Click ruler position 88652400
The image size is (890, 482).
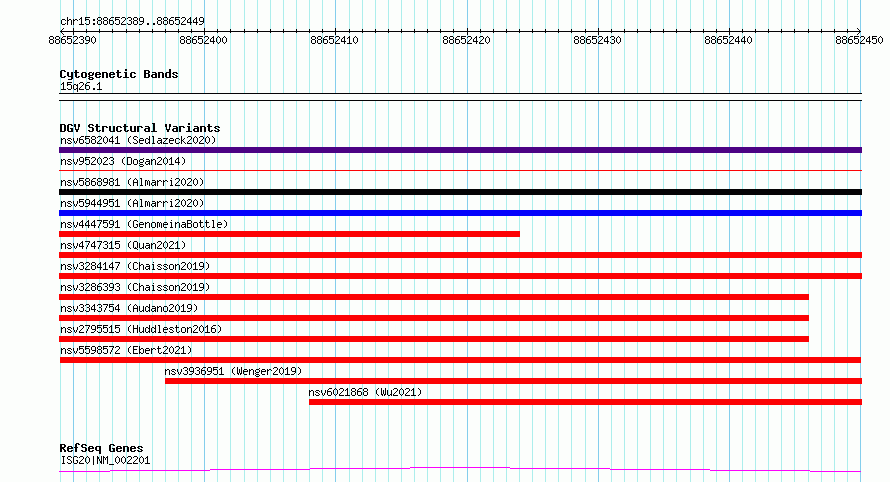pyautogui.click(x=203, y=40)
